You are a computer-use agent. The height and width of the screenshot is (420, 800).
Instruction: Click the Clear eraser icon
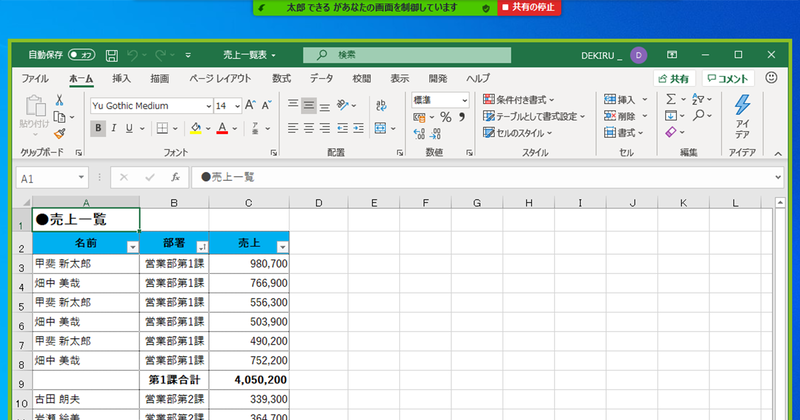point(671,133)
